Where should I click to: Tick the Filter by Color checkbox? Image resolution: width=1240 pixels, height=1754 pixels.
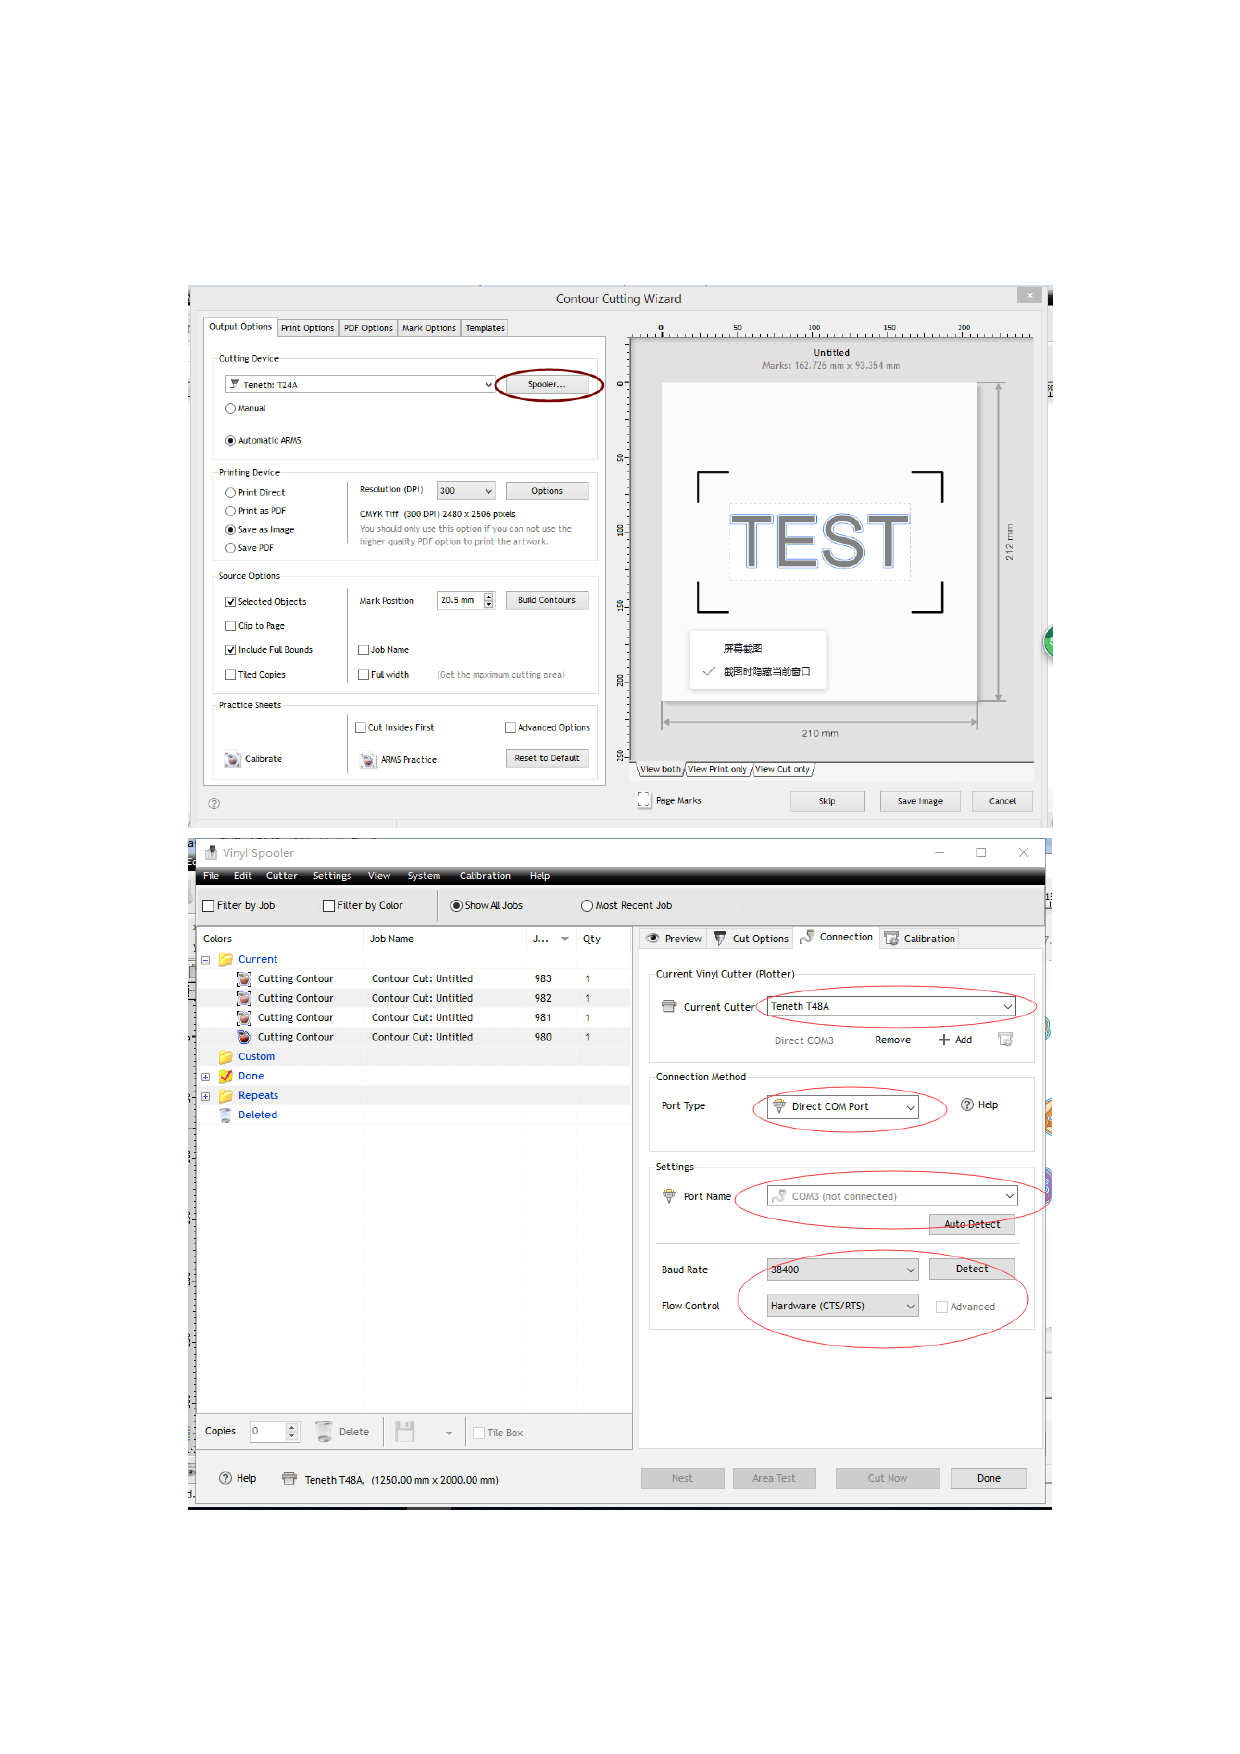(x=329, y=906)
